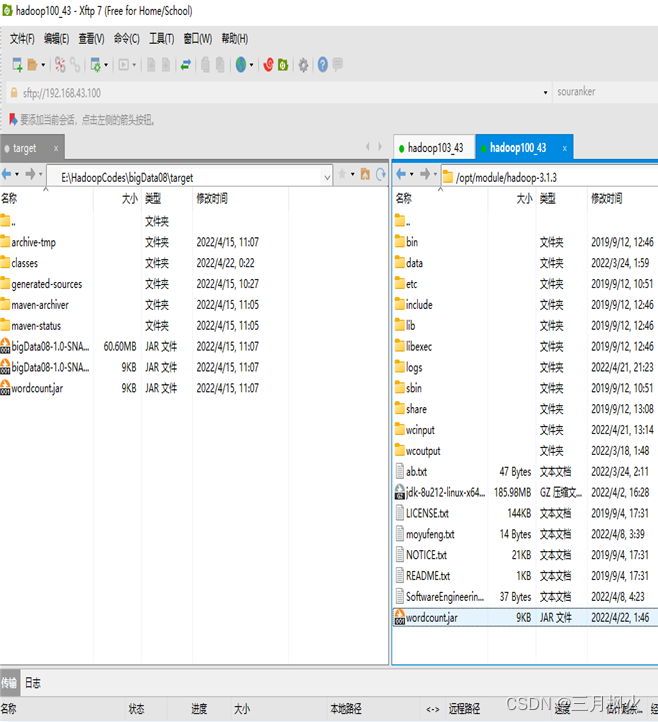Click the speech bubble feedback icon

338,64
